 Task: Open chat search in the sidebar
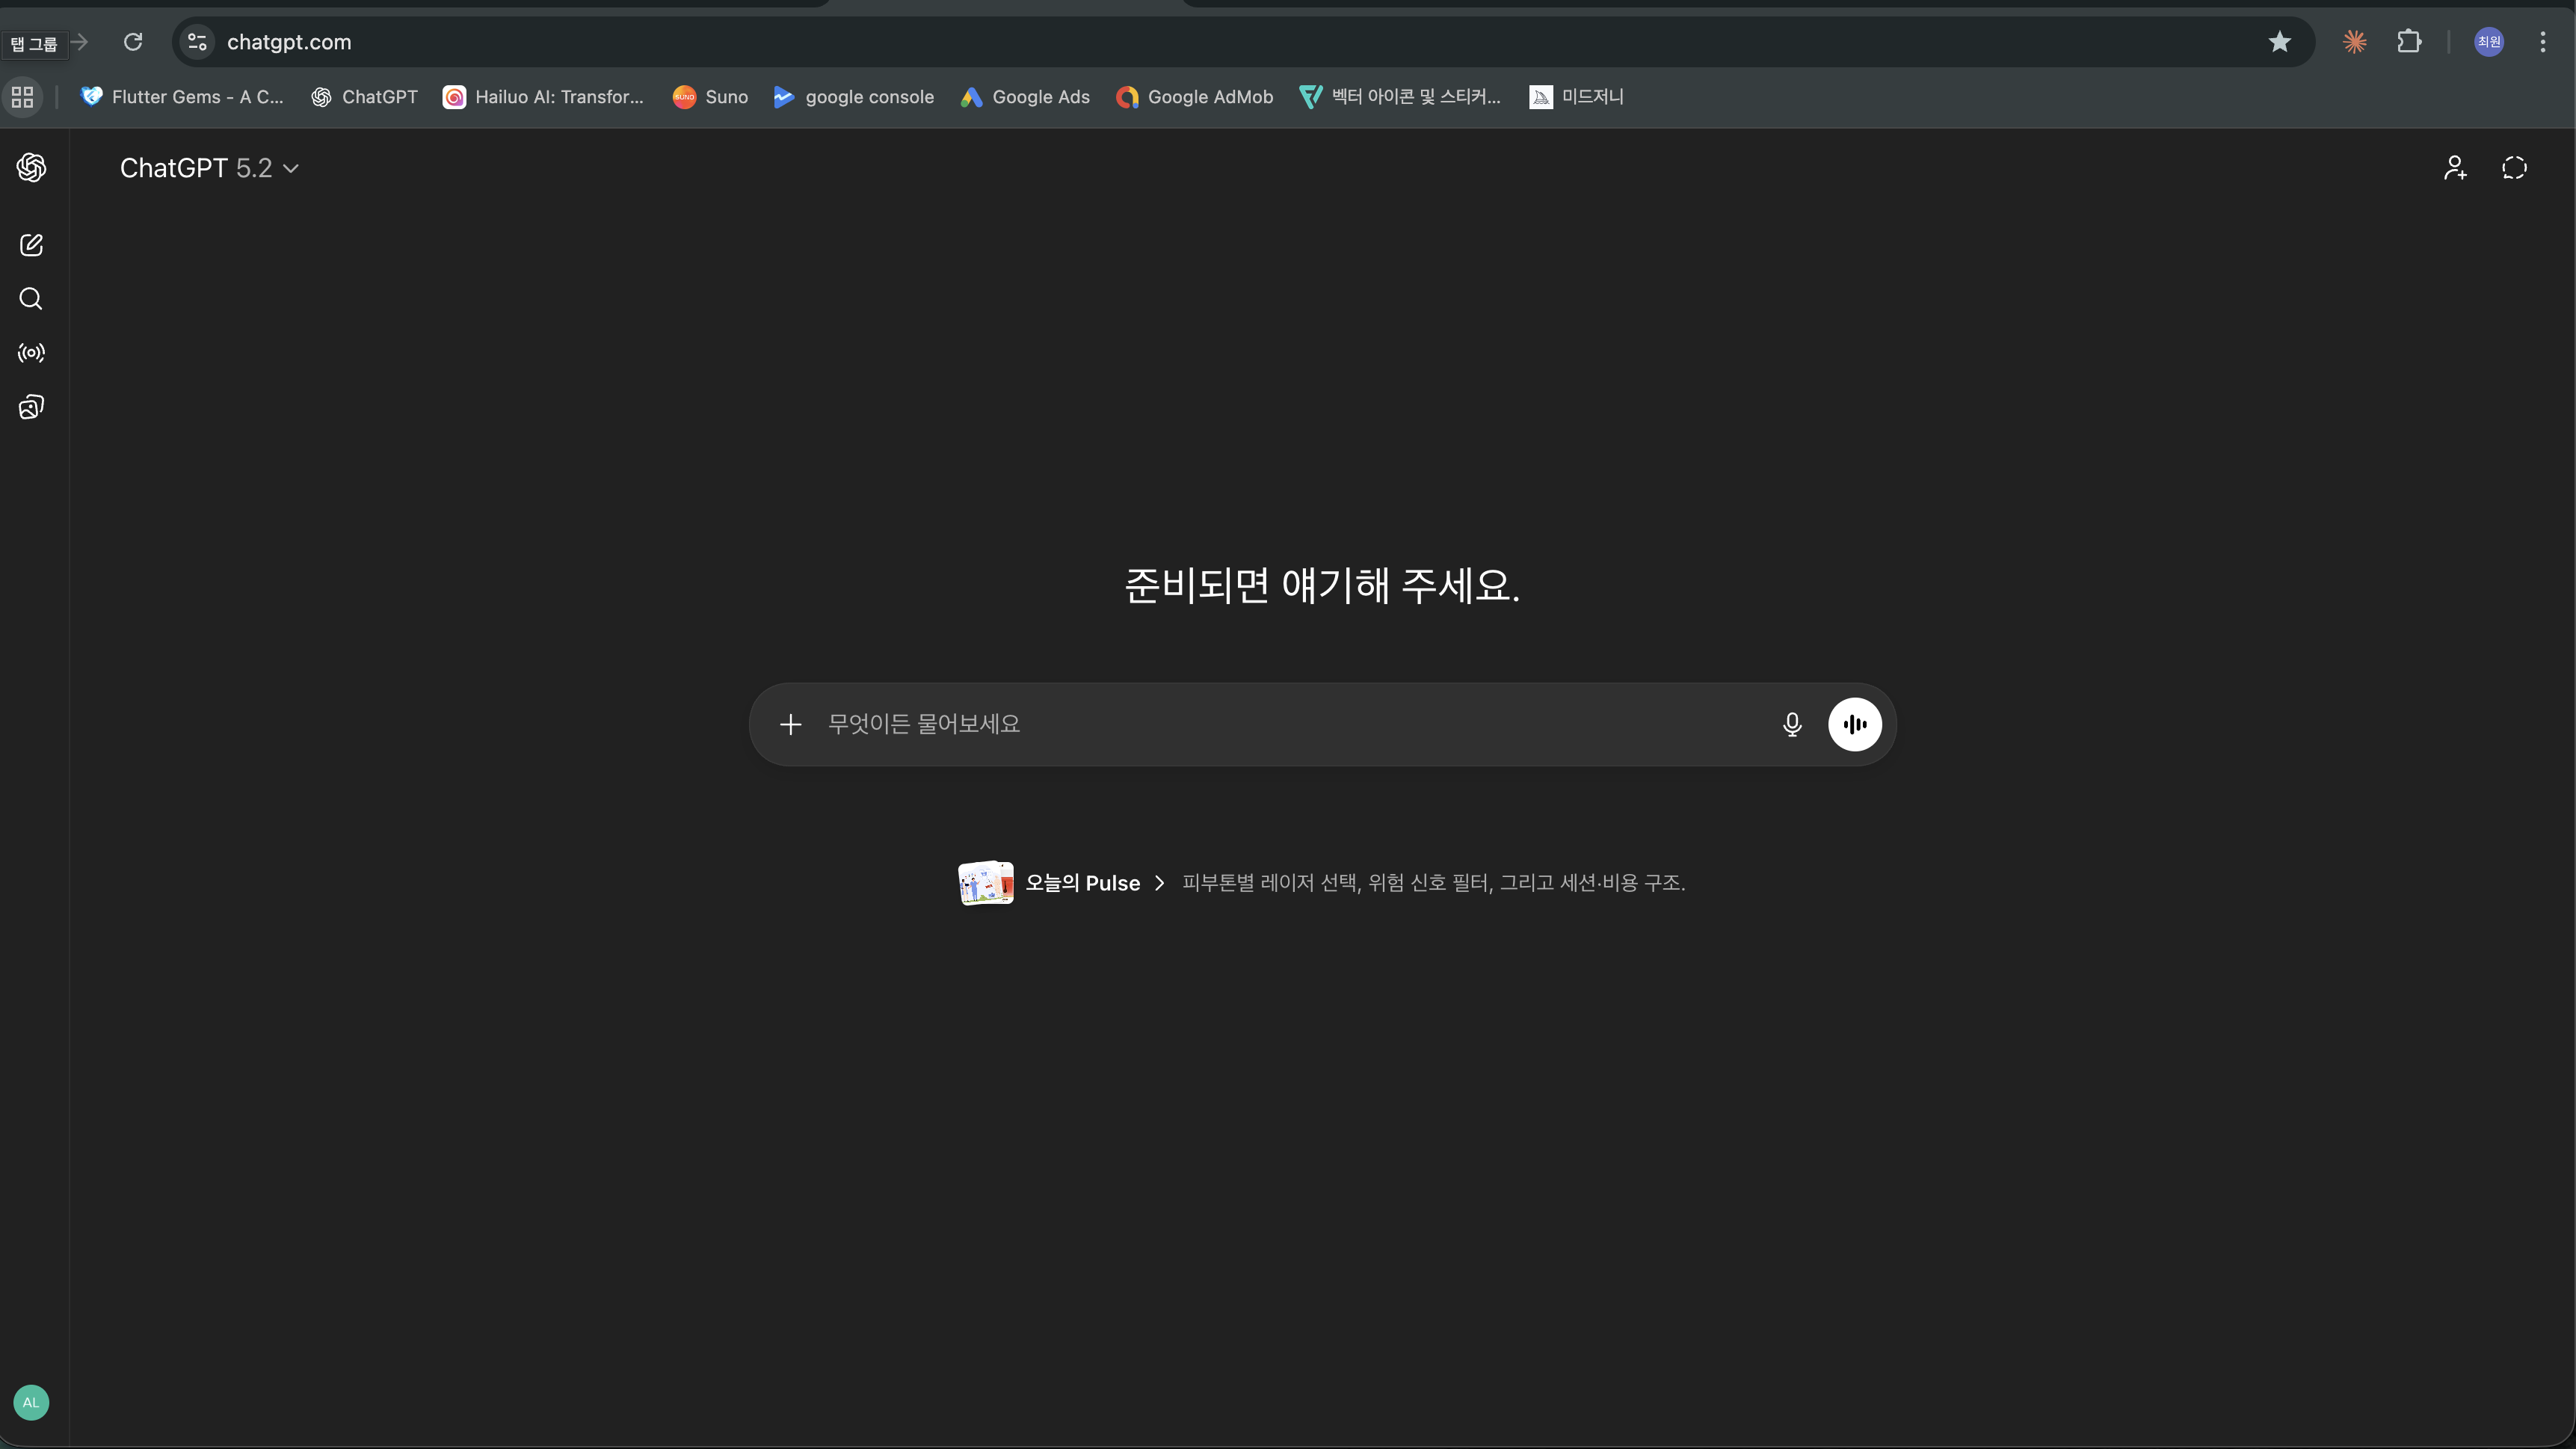(x=31, y=298)
